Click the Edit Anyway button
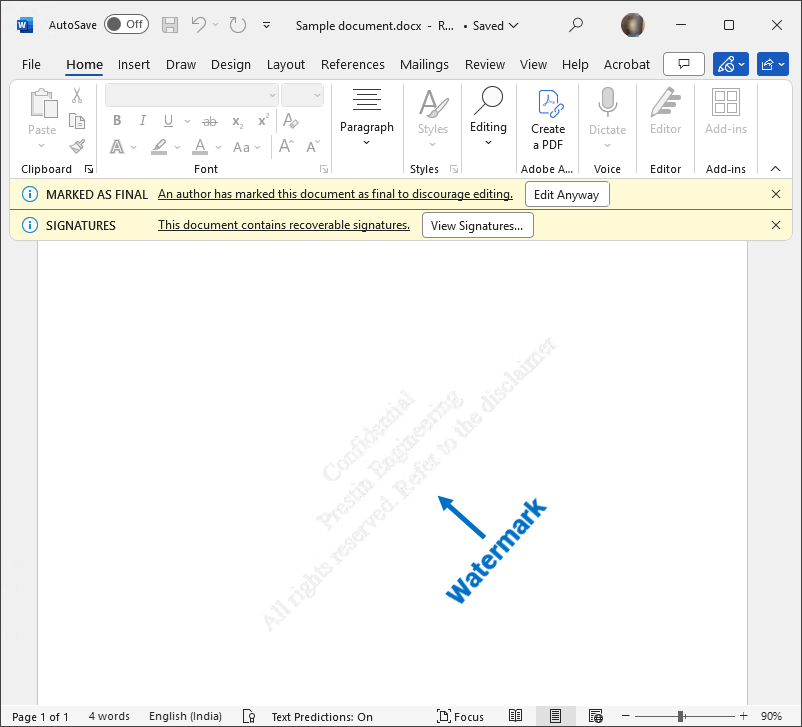 pos(567,194)
